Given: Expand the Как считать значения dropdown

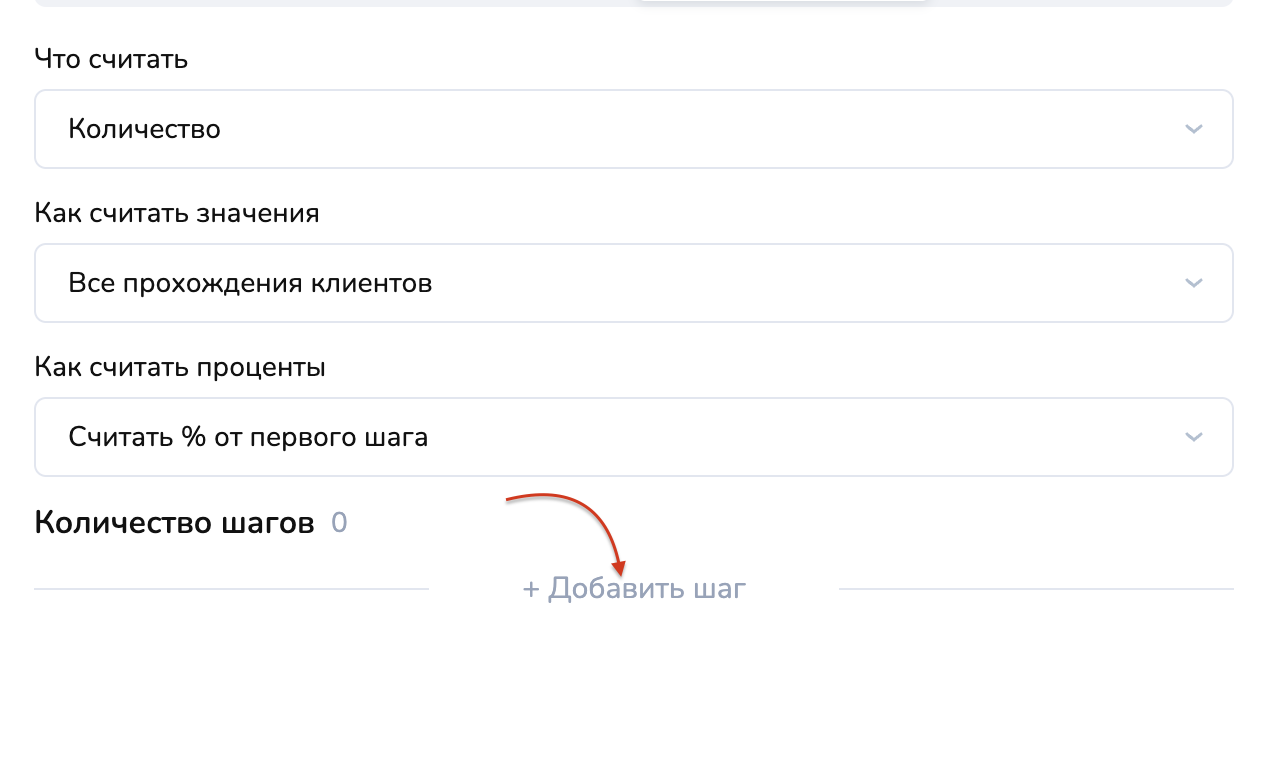Looking at the screenshot, I should [633, 283].
